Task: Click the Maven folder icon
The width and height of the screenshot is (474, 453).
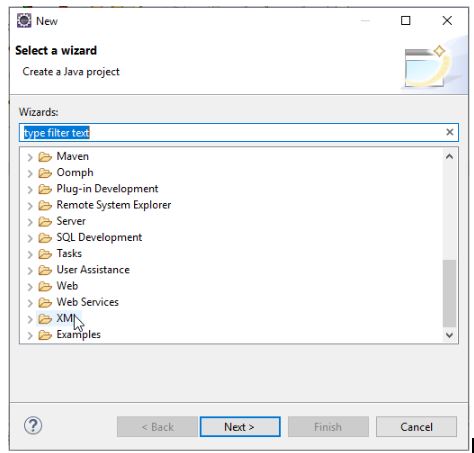Action: coord(45,157)
